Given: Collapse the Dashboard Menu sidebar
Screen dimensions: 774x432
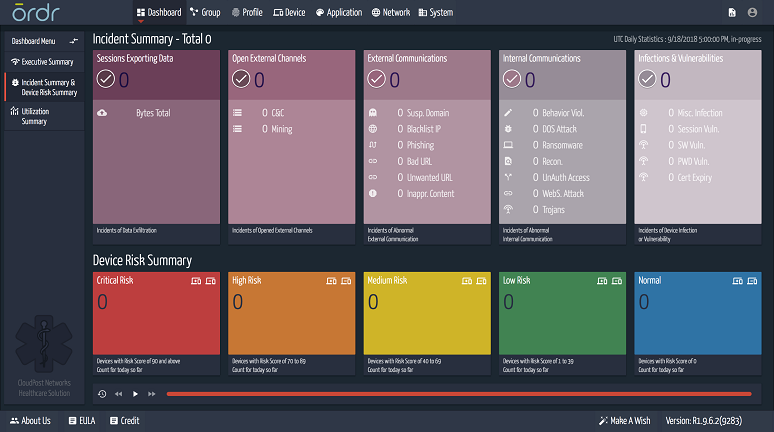Looking at the screenshot, I should pyautogui.click(x=73, y=41).
